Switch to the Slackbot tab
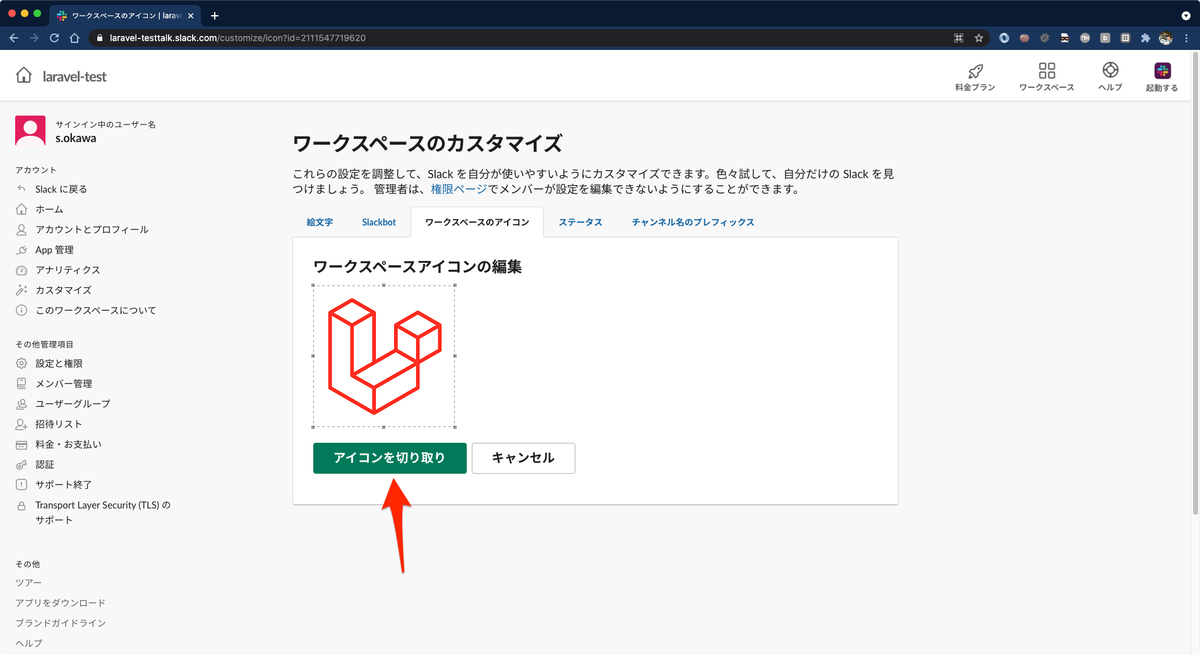Viewport: 1200px width, 655px height. (379, 222)
